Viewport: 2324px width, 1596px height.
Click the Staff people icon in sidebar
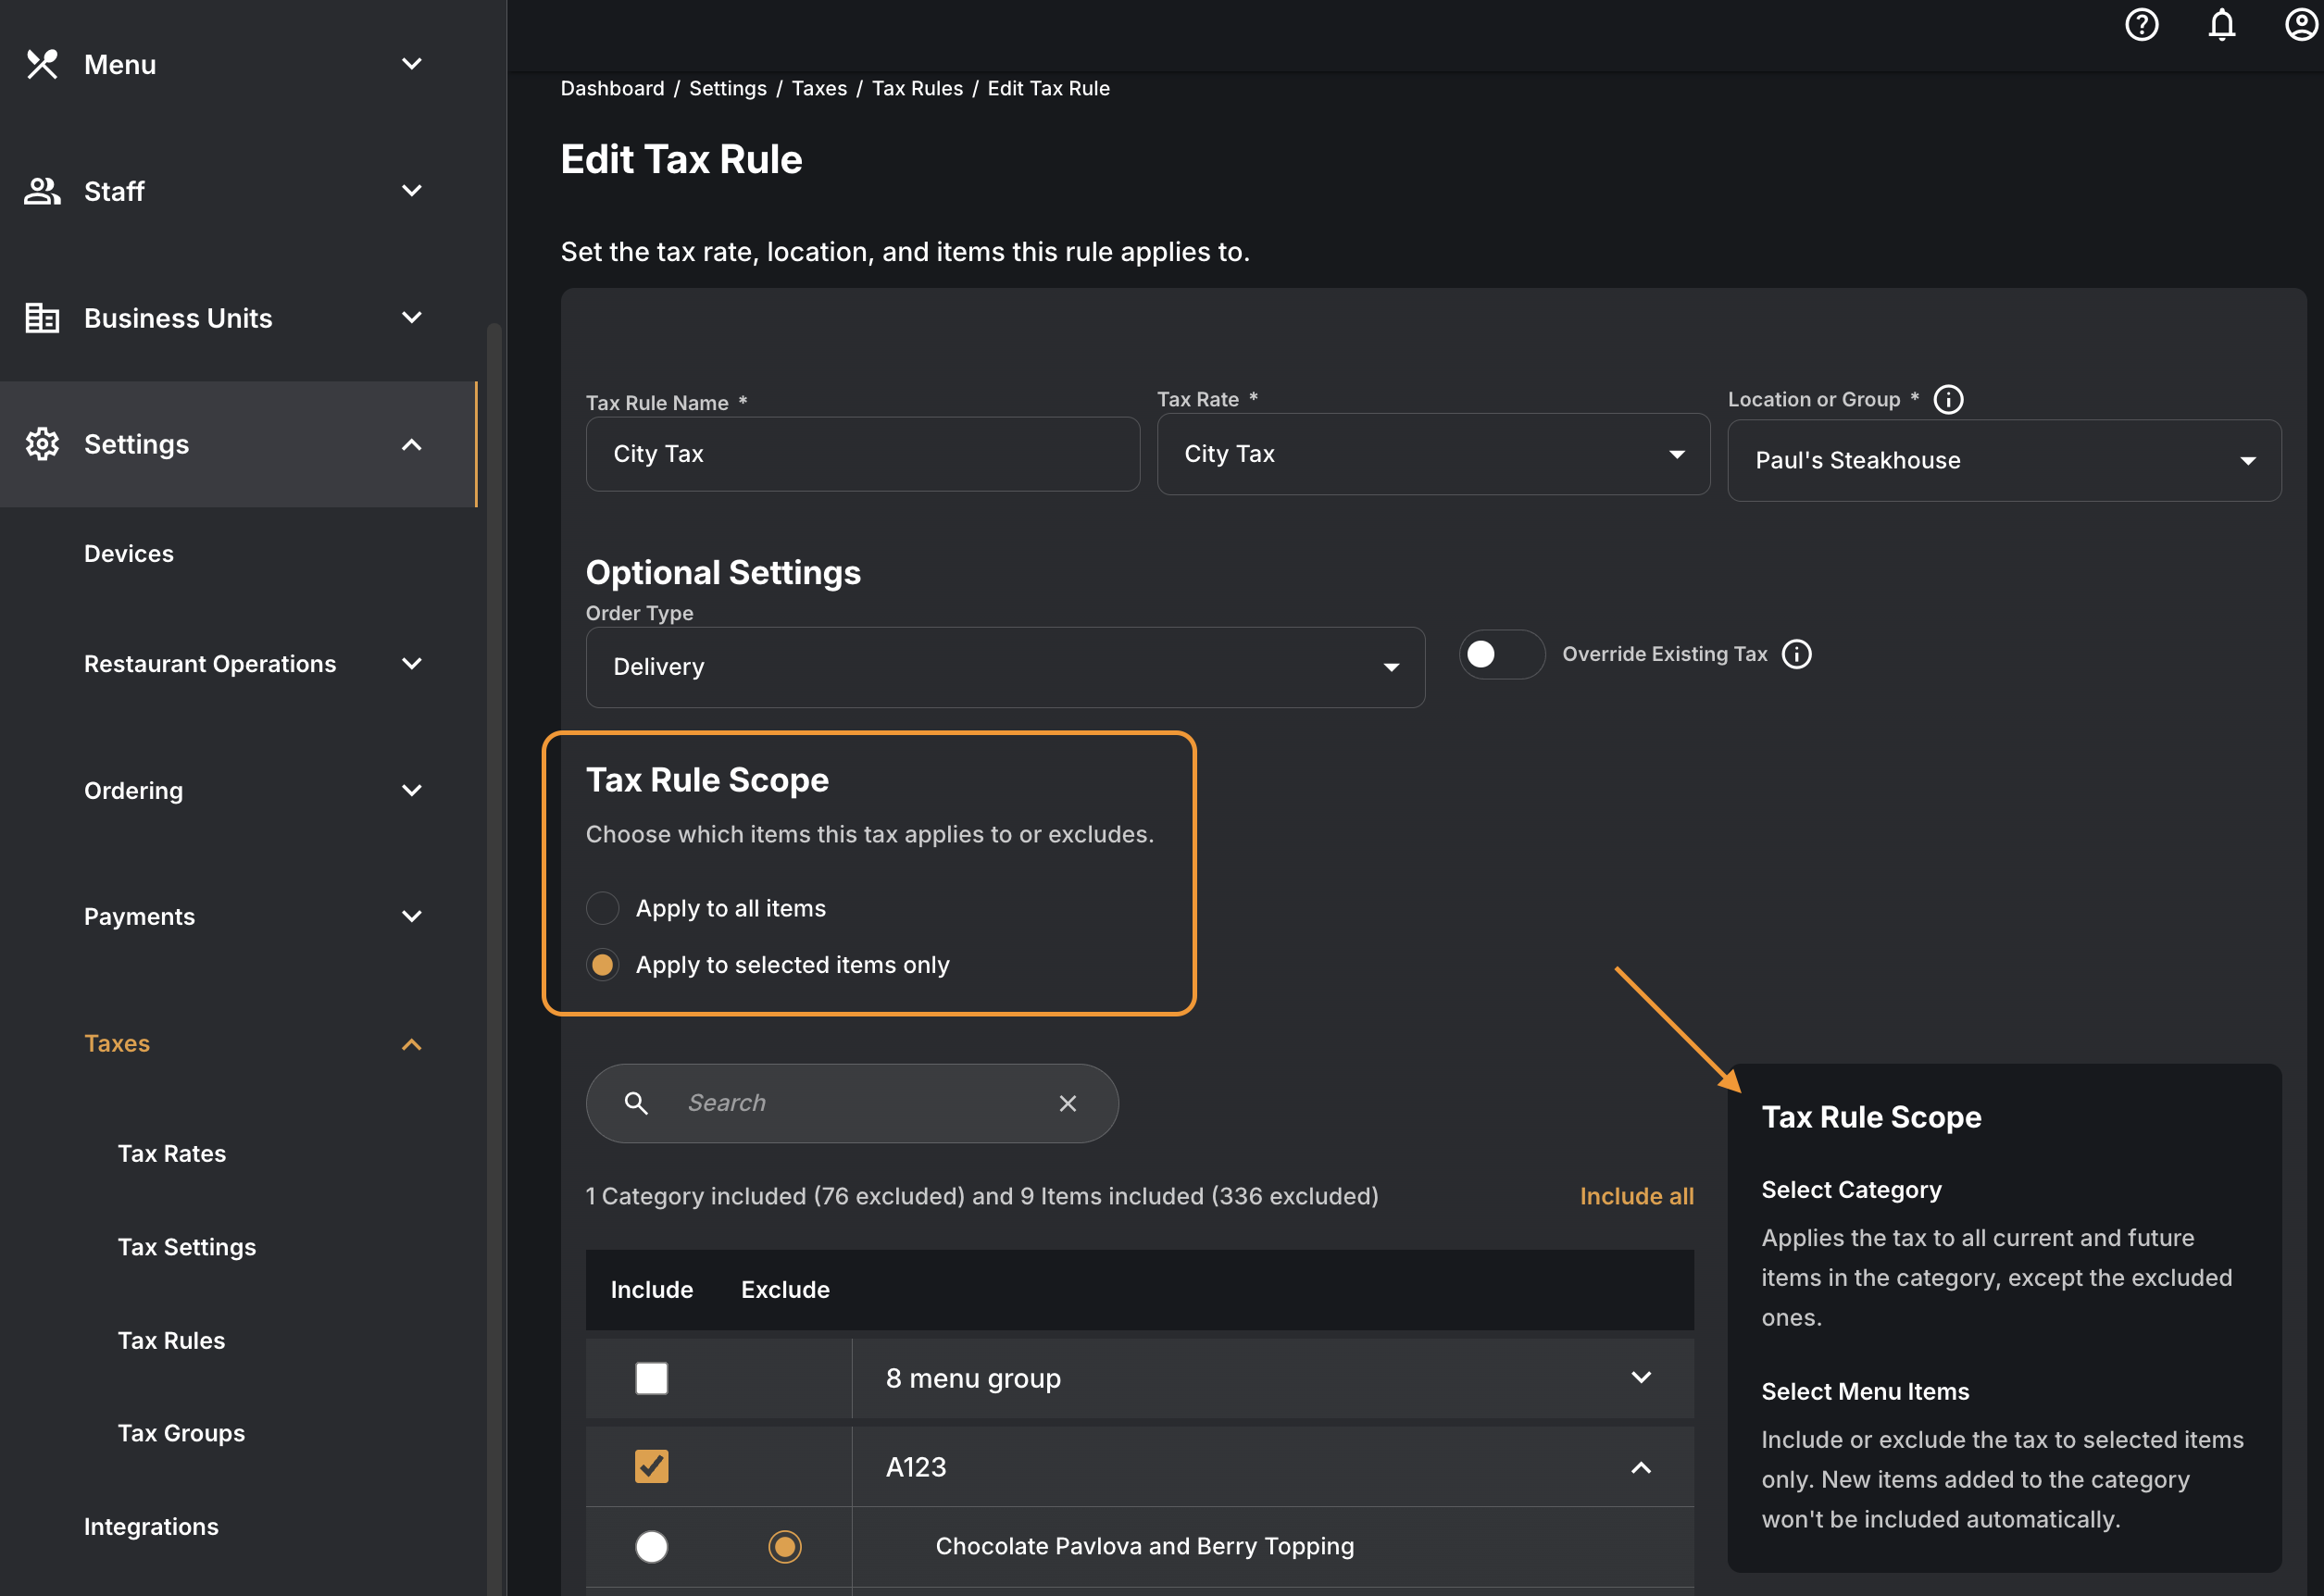(42, 191)
